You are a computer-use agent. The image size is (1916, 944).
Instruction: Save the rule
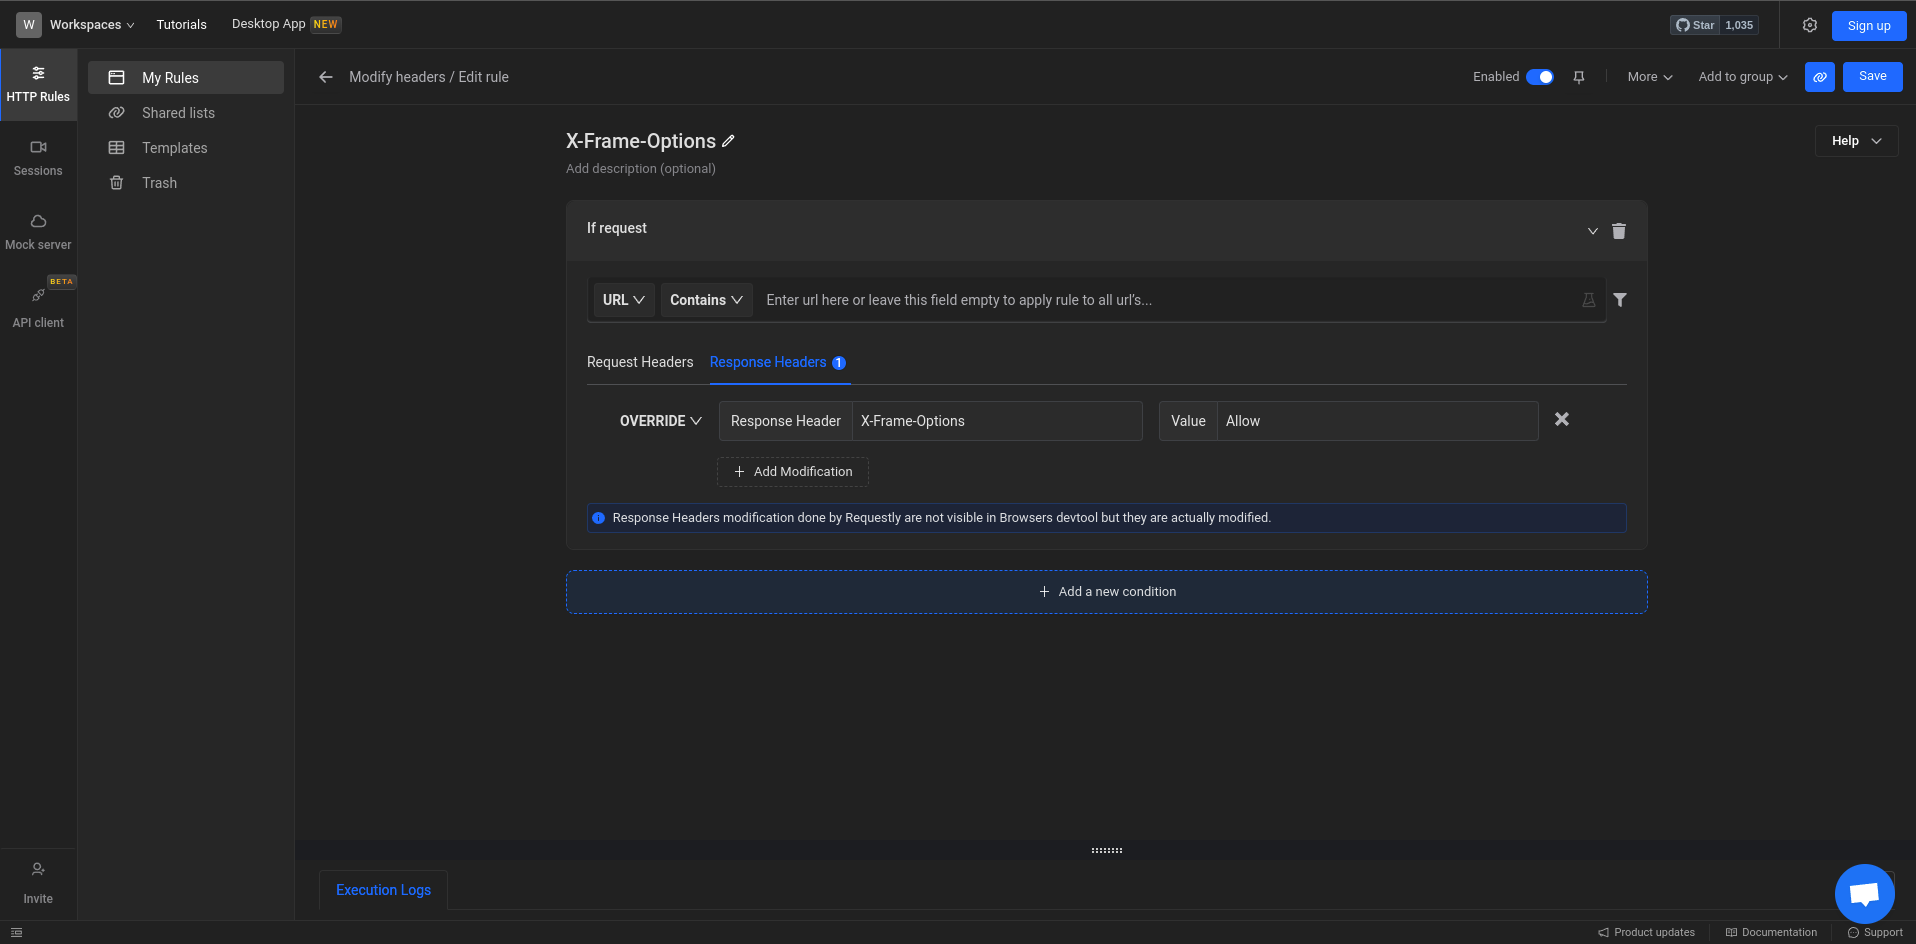point(1872,75)
